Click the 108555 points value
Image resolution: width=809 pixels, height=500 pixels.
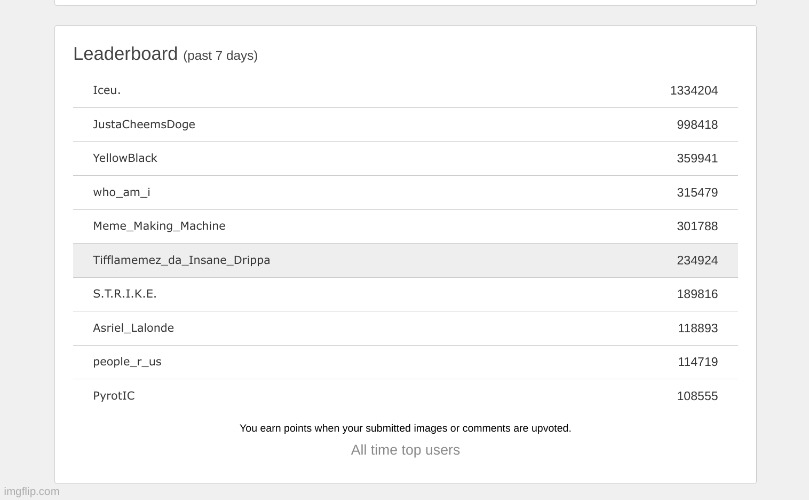tap(697, 397)
